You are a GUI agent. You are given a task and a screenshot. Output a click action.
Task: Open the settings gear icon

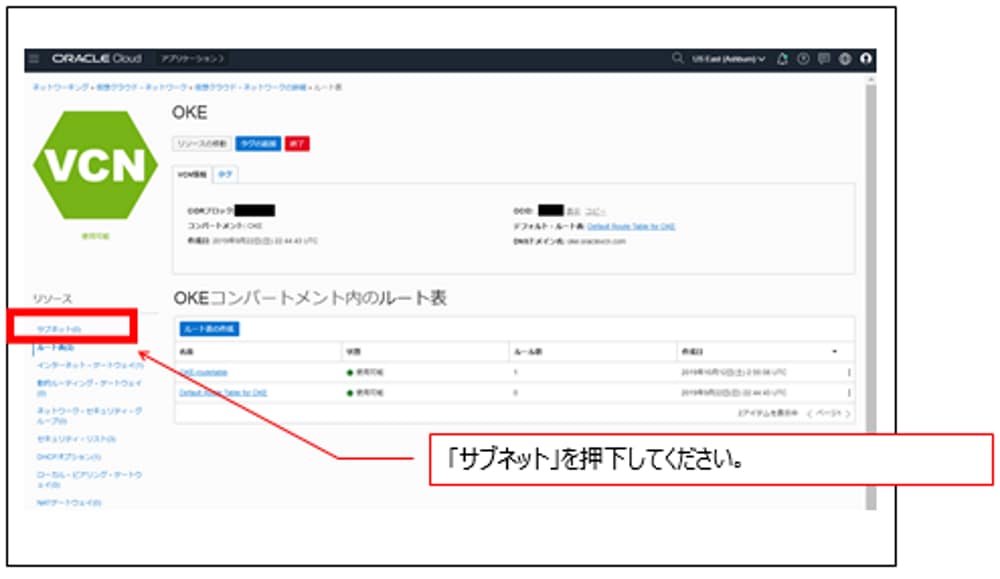pos(843,60)
